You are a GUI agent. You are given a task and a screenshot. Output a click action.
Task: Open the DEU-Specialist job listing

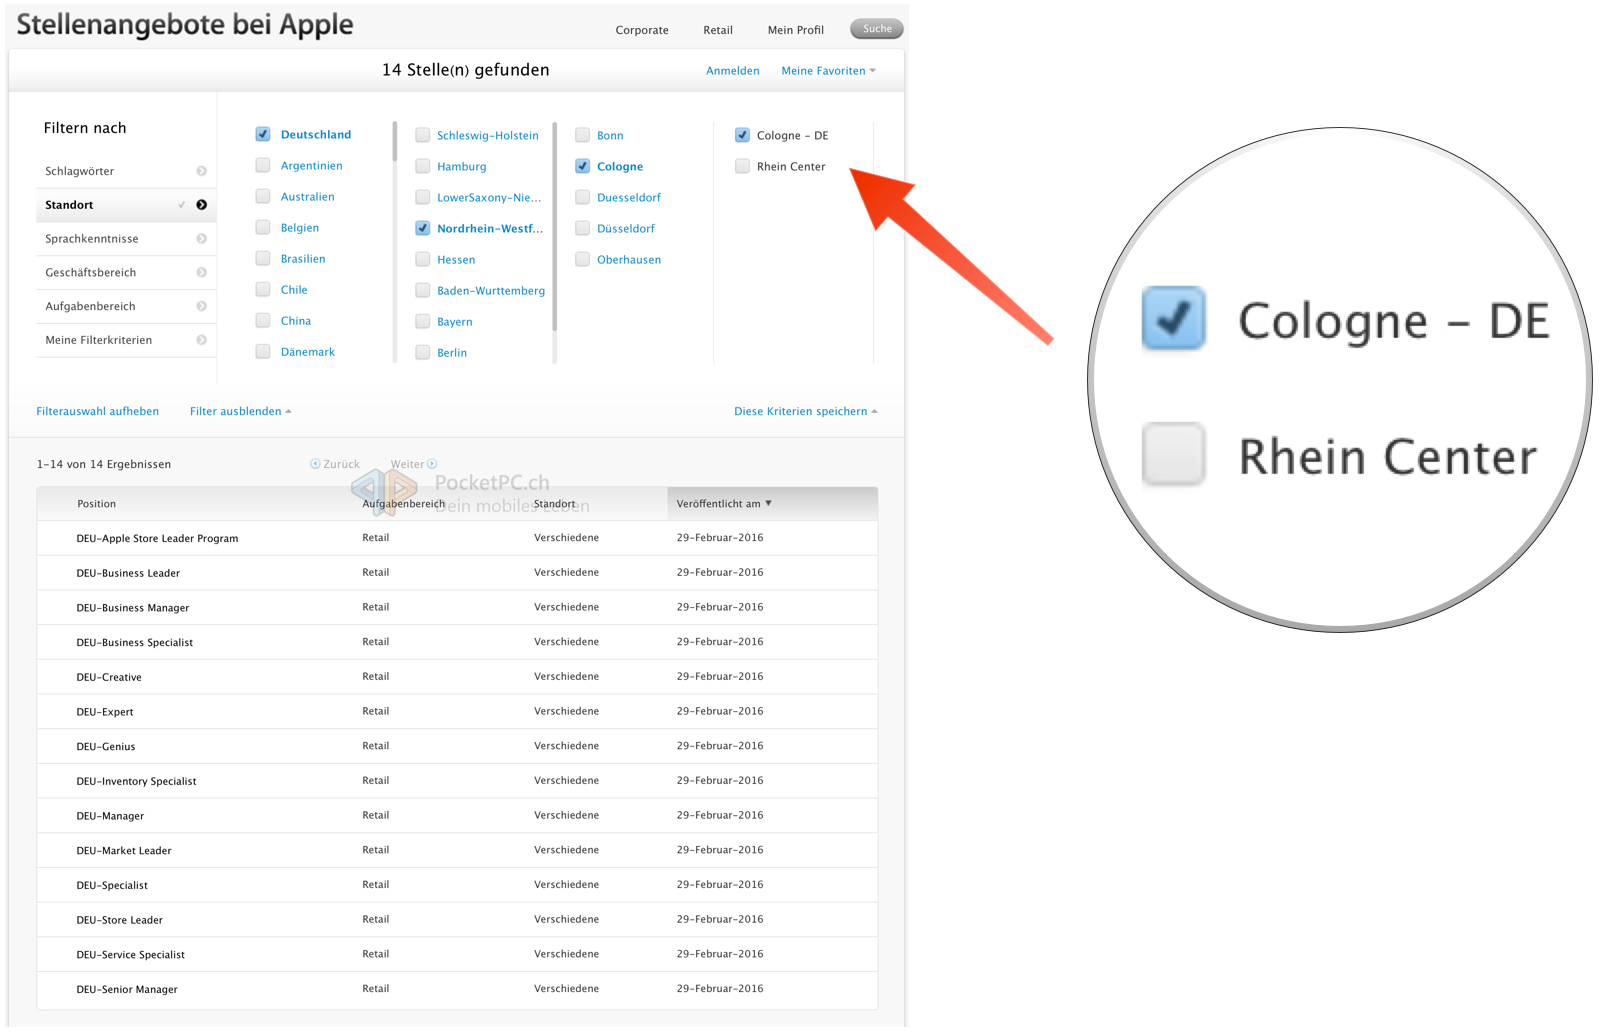click(112, 885)
